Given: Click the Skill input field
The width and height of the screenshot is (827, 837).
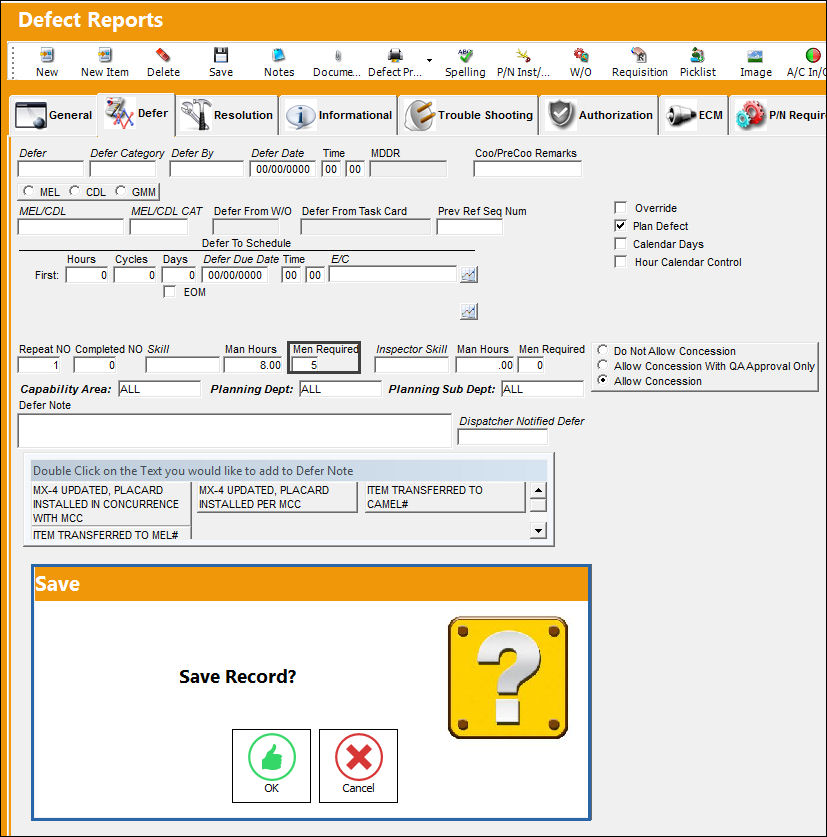Looking at the screenshot, I should (183, 365).
